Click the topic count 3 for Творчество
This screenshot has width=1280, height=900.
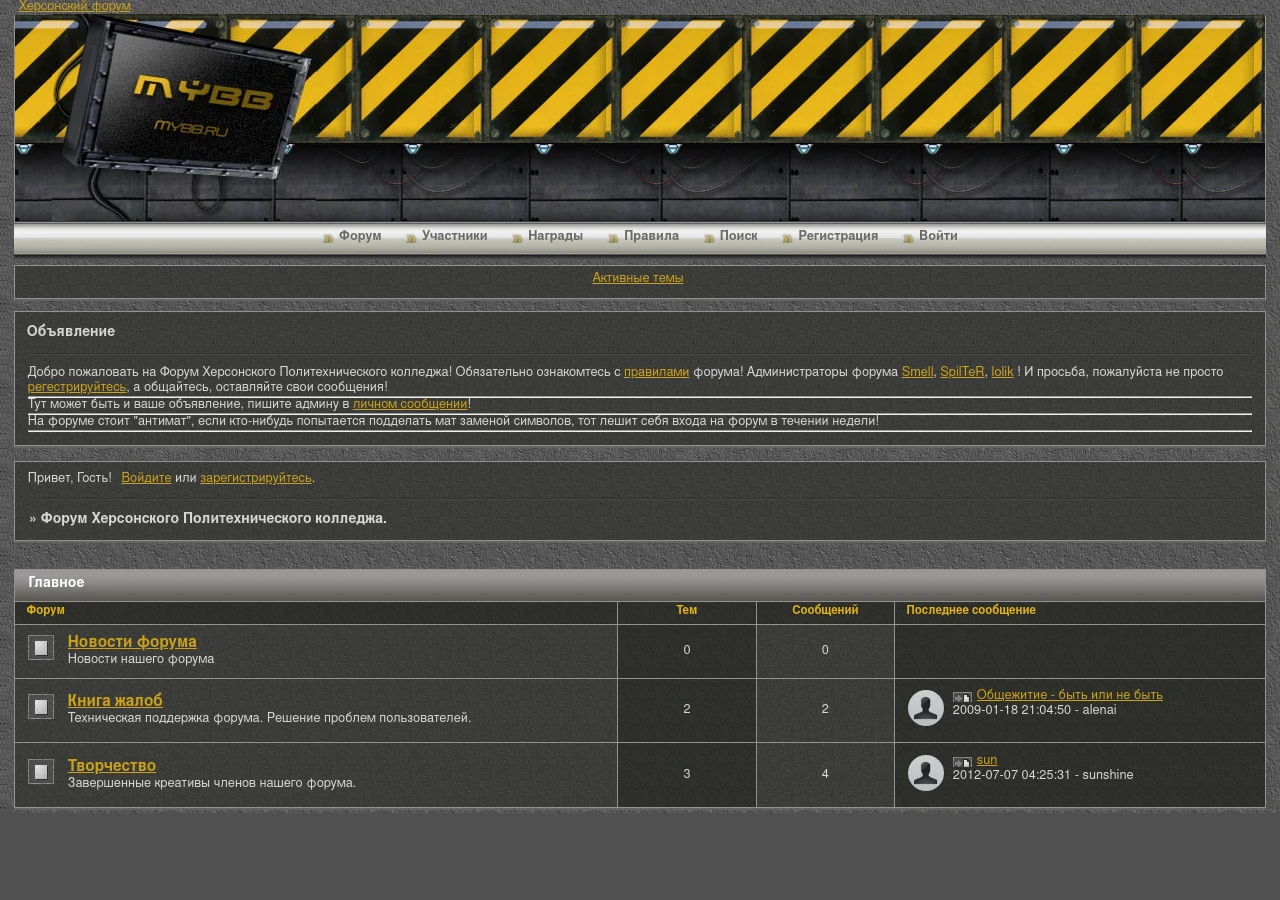tap(687, 774)
